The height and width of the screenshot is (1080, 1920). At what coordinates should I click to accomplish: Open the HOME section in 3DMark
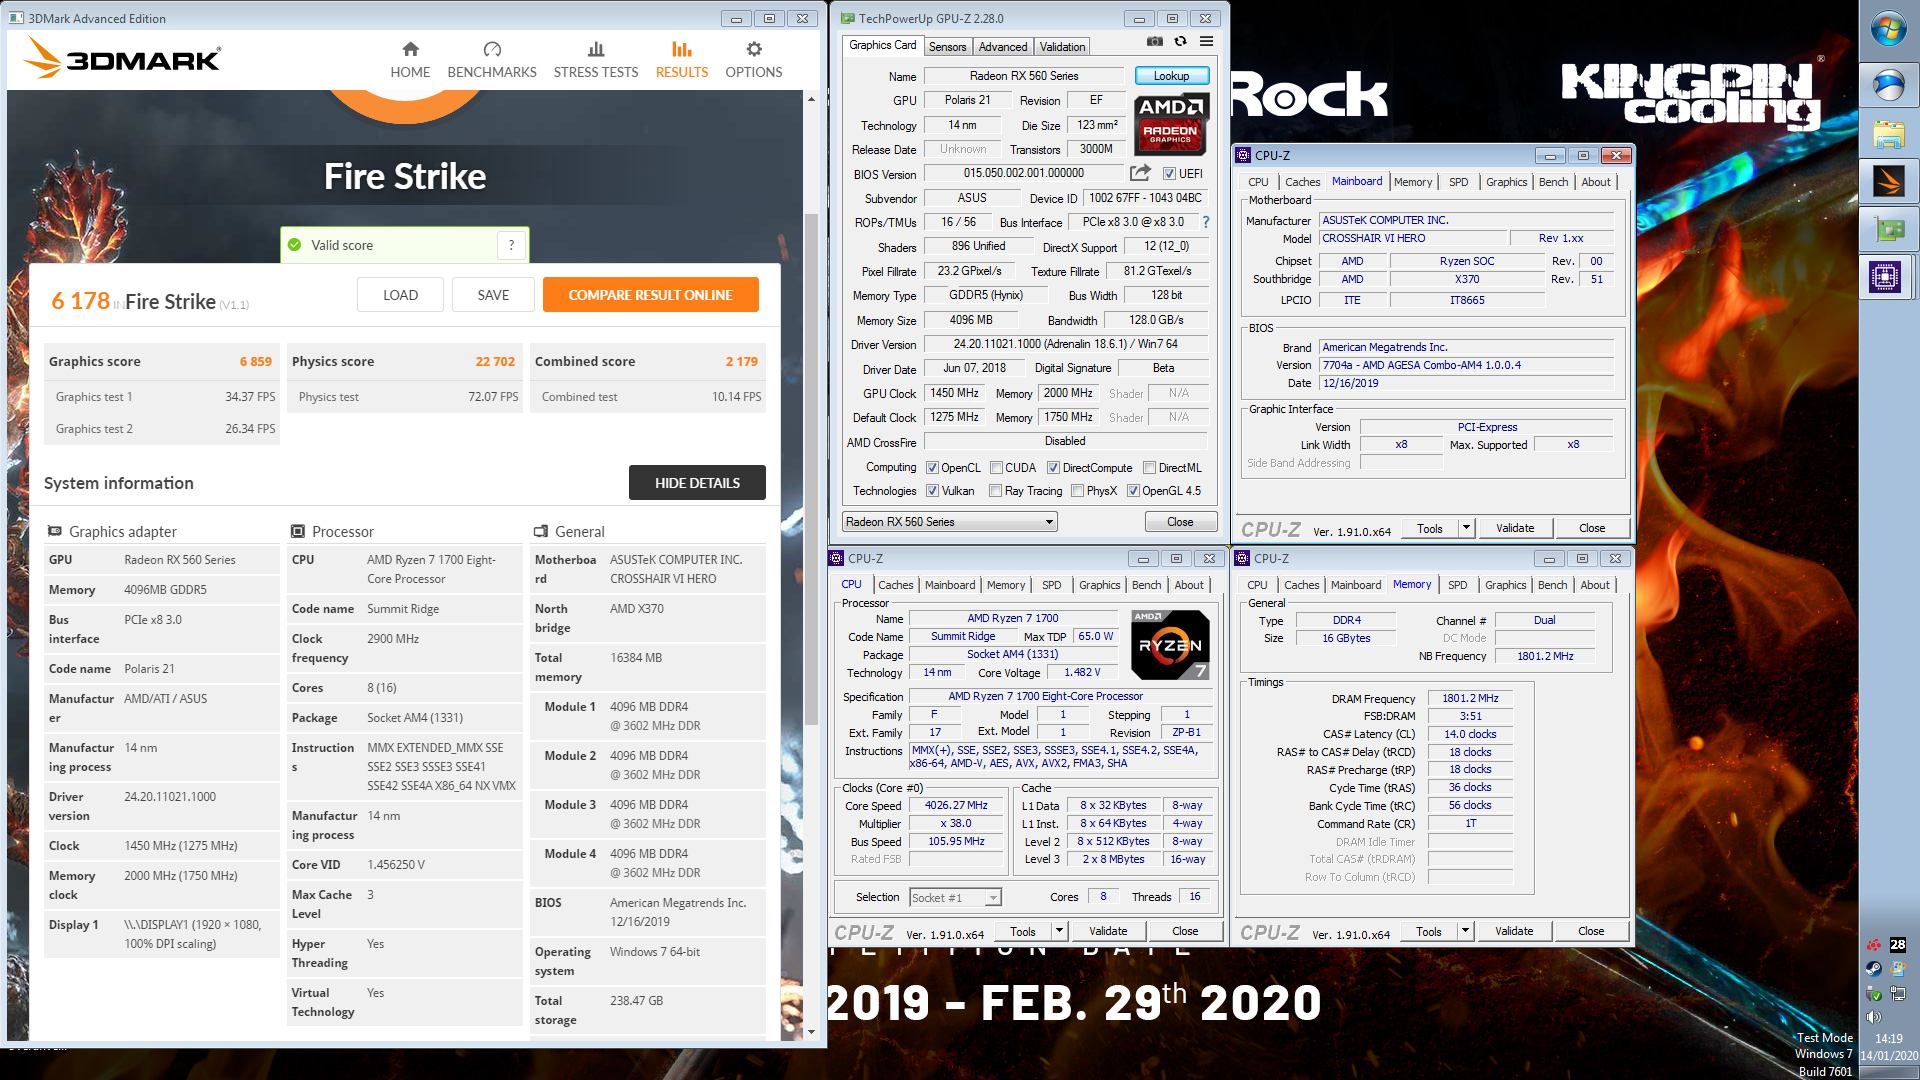coord(410,60)
